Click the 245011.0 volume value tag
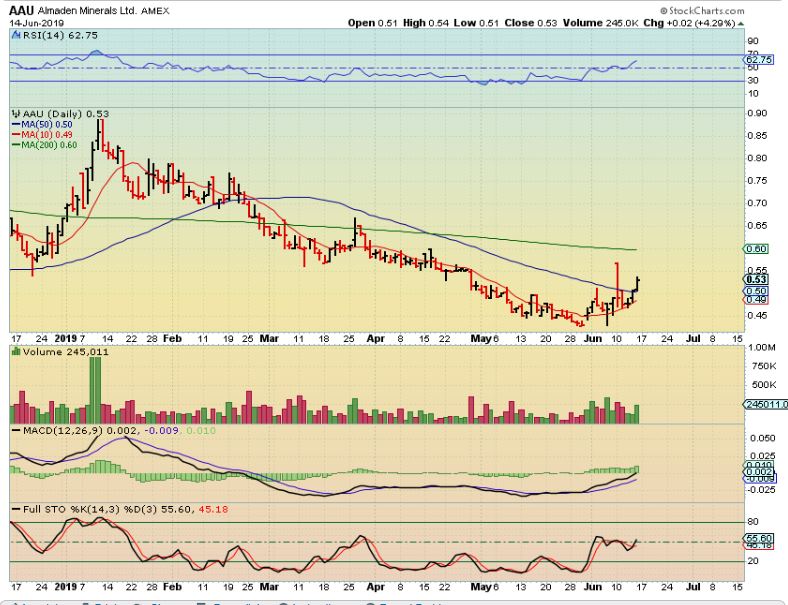788x605 pixels. click(765, 405)
